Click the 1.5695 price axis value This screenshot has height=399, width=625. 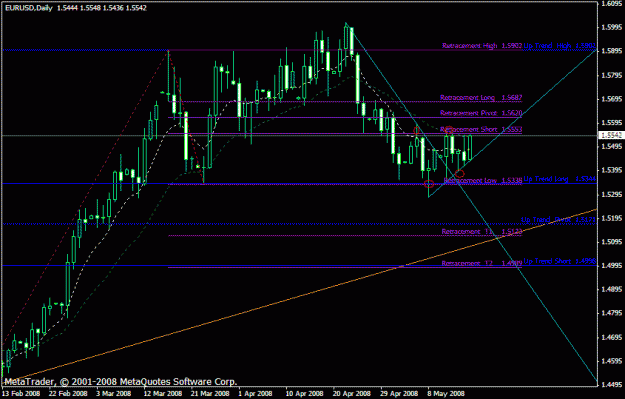click(612, 98)
